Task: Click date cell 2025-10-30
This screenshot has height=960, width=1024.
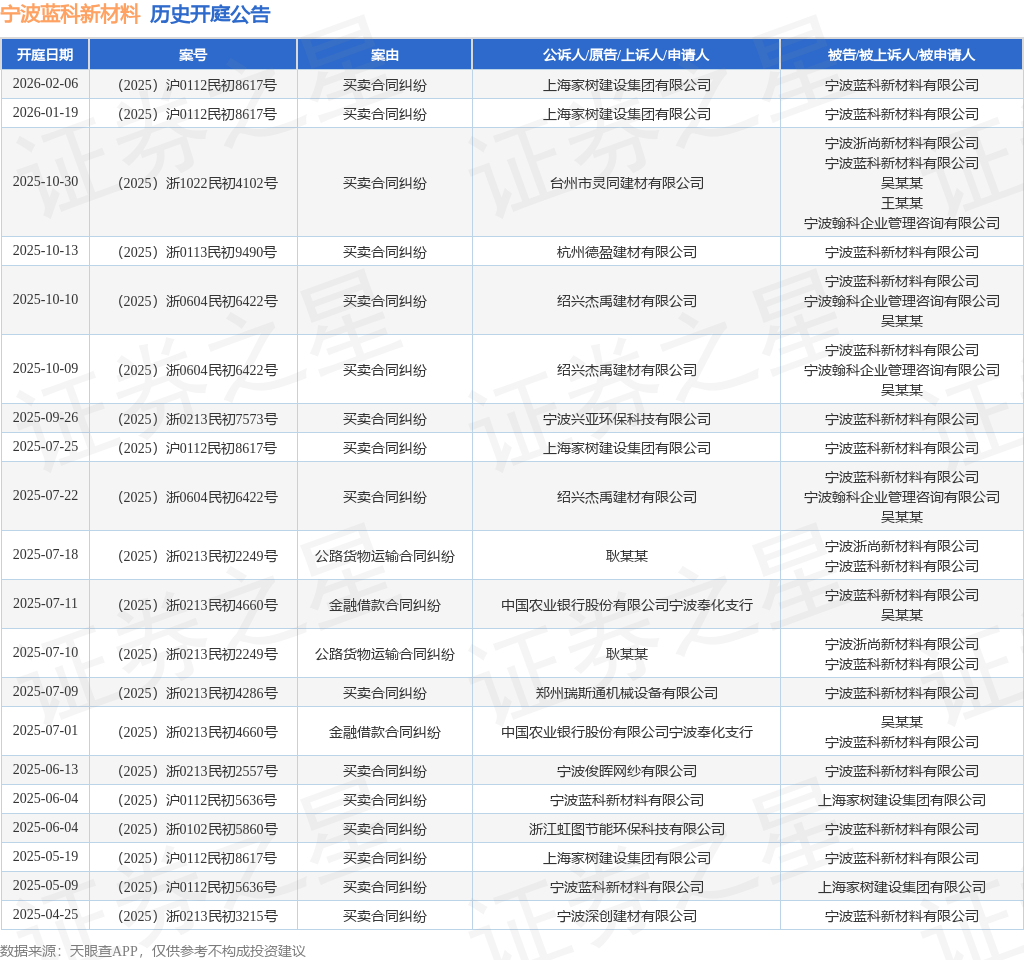Action: pos(45,182)
